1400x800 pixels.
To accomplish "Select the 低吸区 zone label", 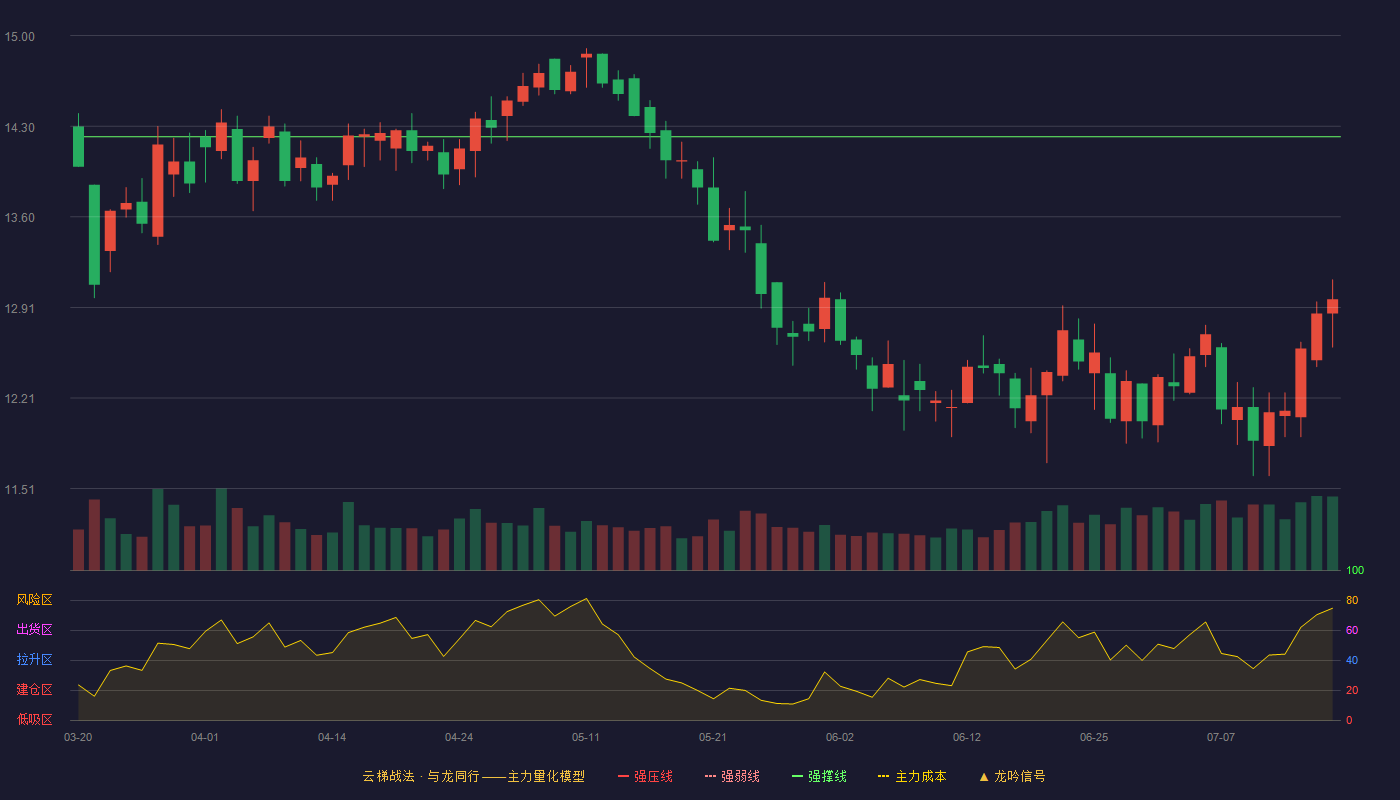I will pos(34,720).
